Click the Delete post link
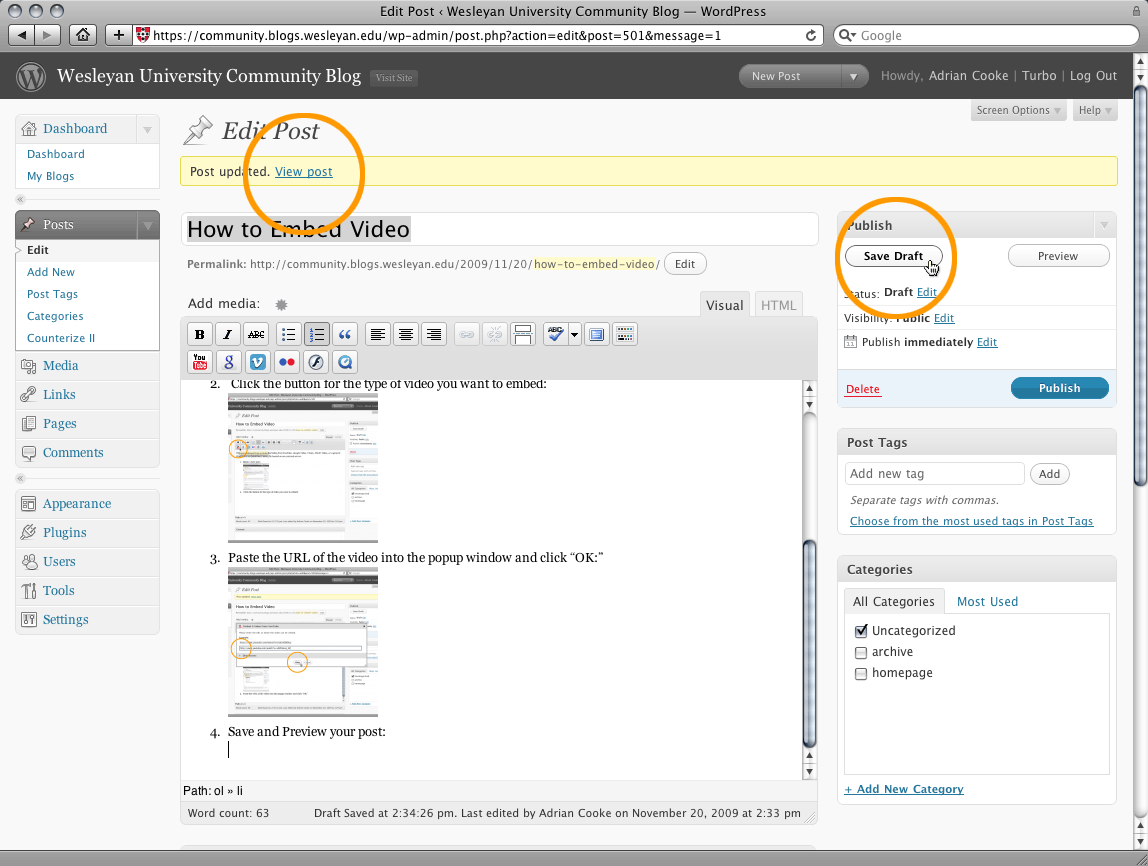The image size is (1148, 866). tap(862, 389)
